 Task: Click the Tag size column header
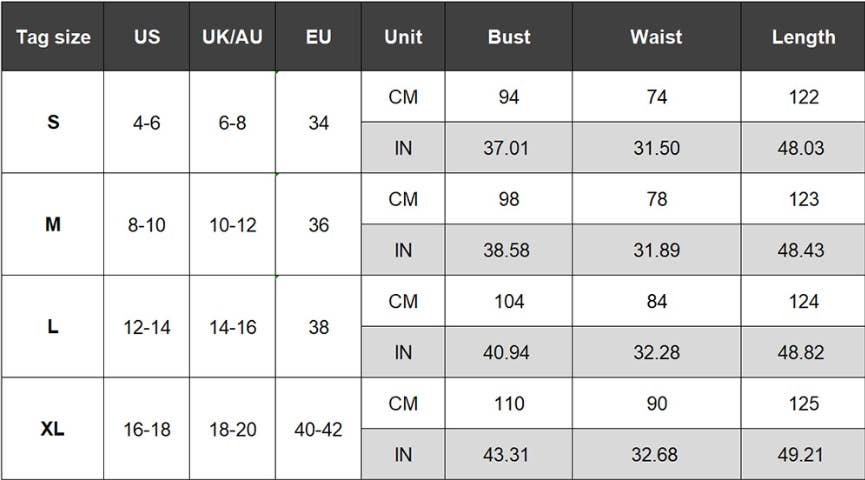click(53, 37)
